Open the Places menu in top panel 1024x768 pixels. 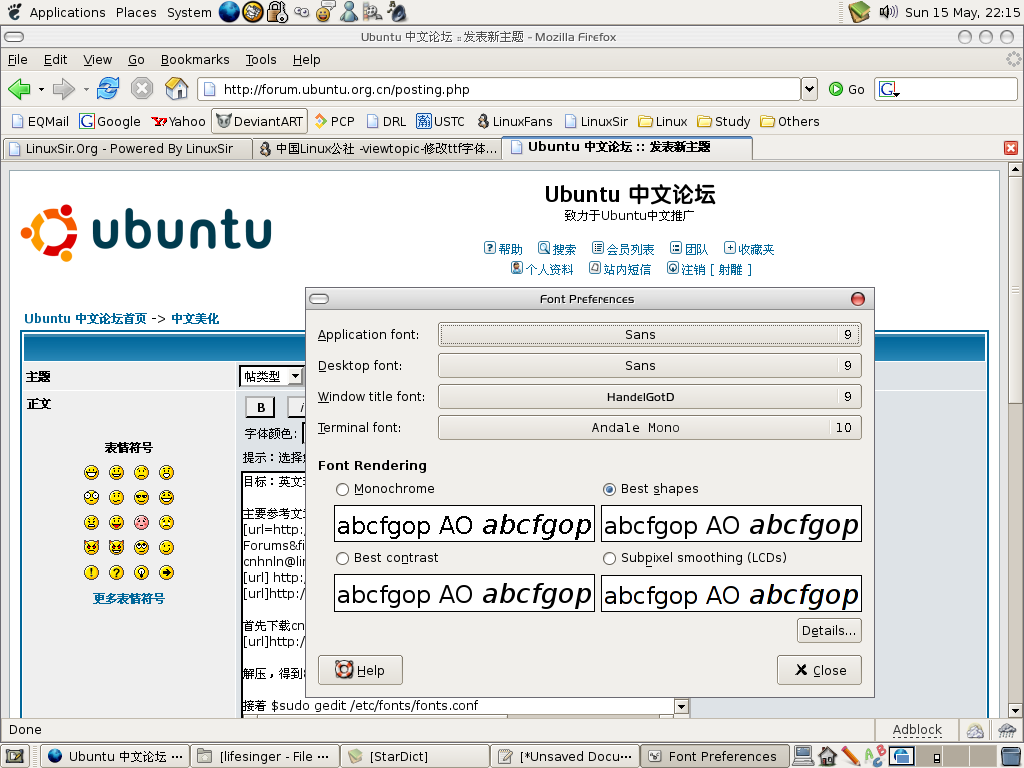pyautogui.click(x=136, y=12)
